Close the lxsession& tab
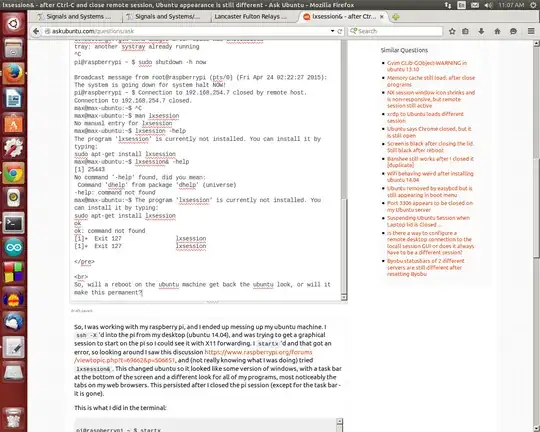 tap(382, 17)
